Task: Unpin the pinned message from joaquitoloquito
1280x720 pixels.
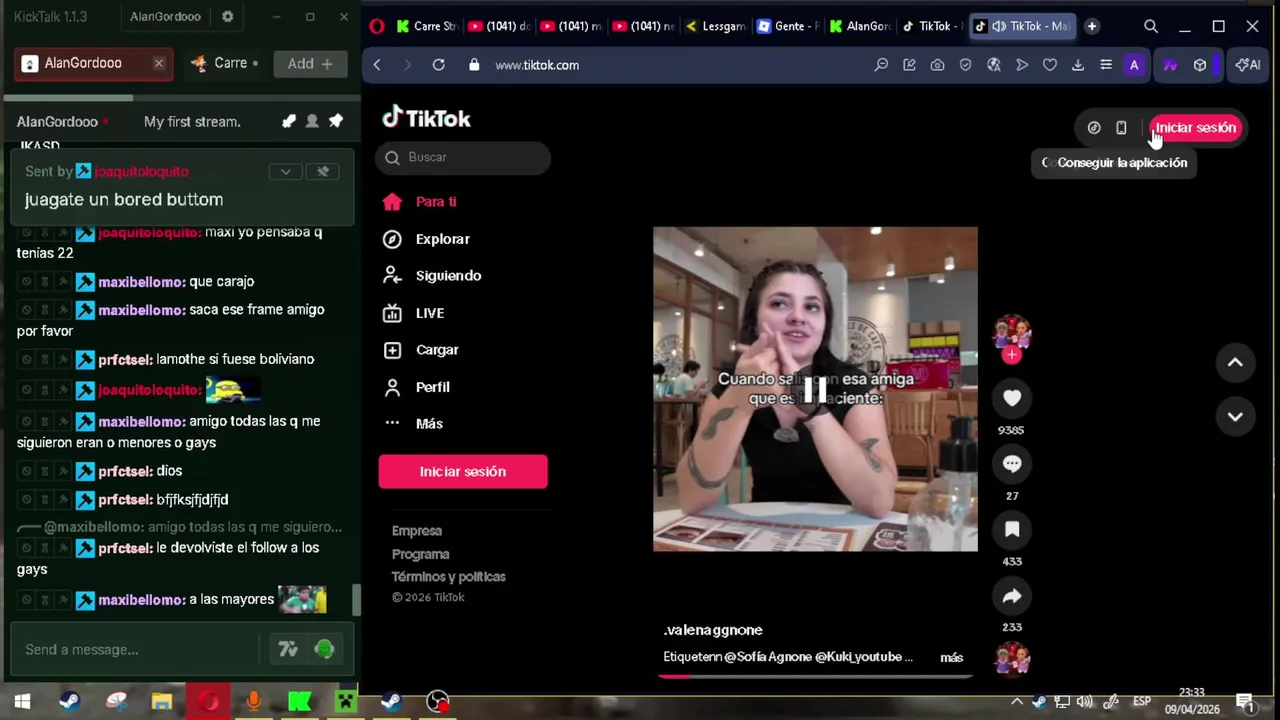Action: (x=323, y=172)
